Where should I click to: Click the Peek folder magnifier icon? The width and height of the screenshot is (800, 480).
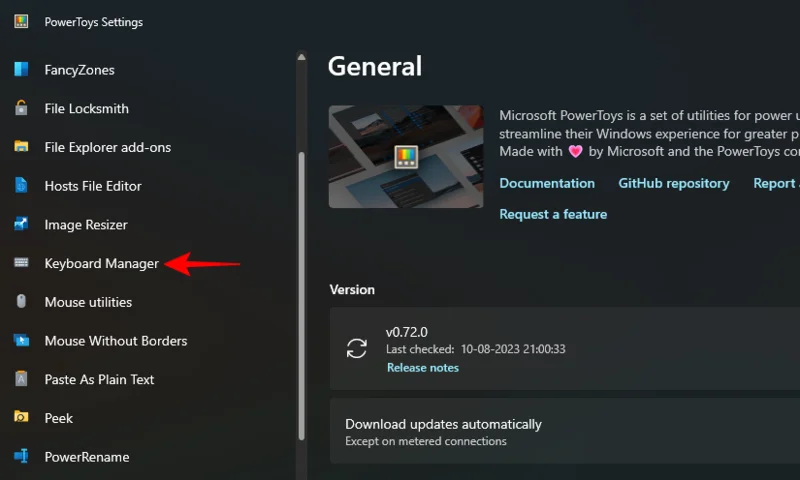pyautogui.click(x=21, y=417)
